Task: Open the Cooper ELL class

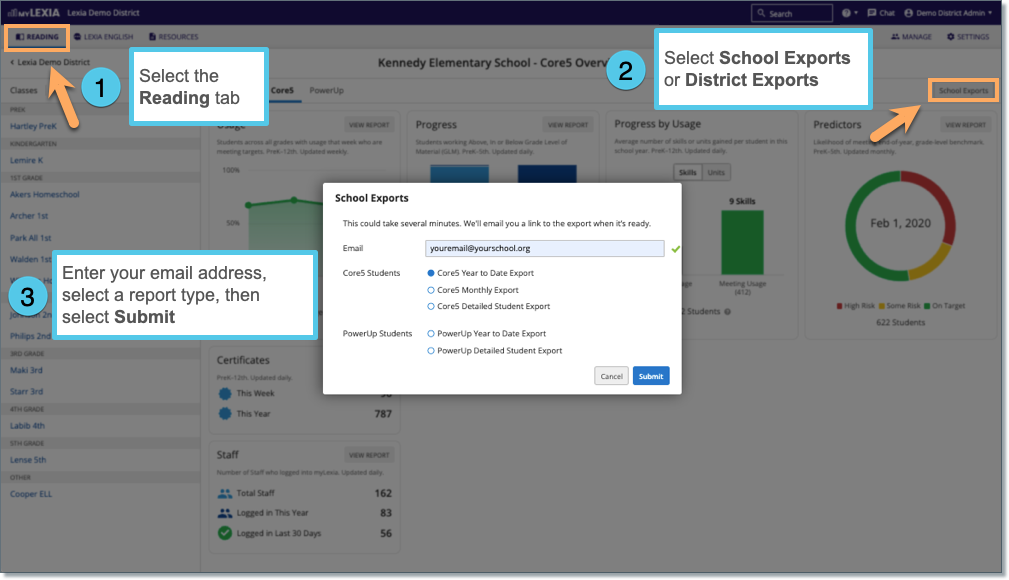Action: 31,494
